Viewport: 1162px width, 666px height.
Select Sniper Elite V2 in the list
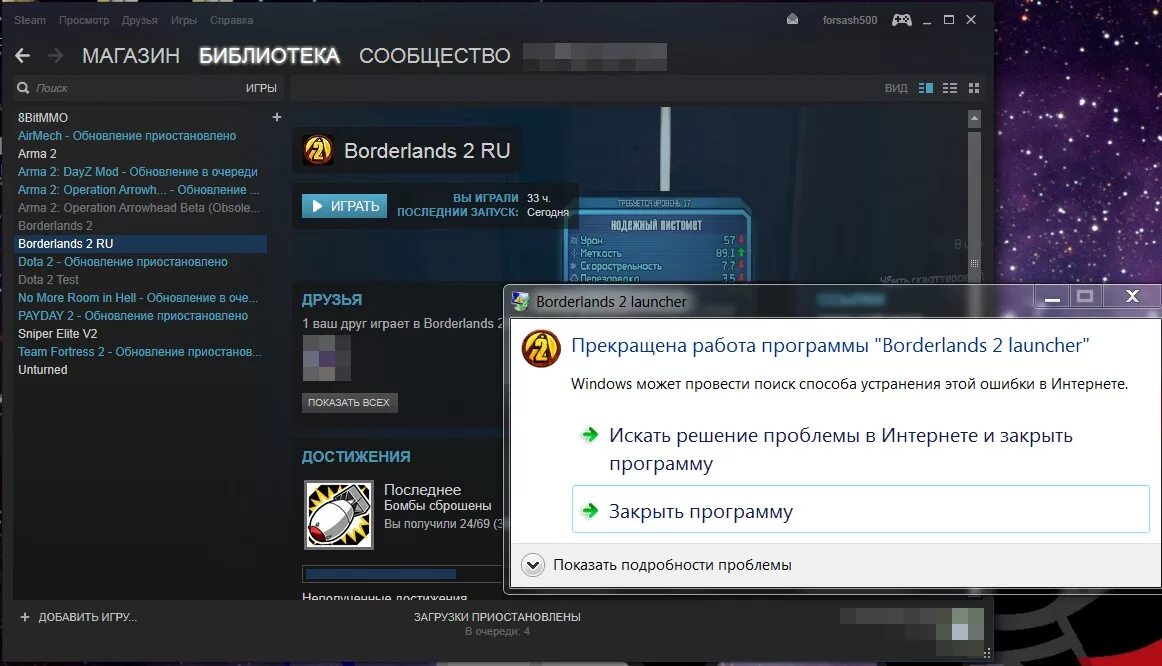[x=58, y=333]
